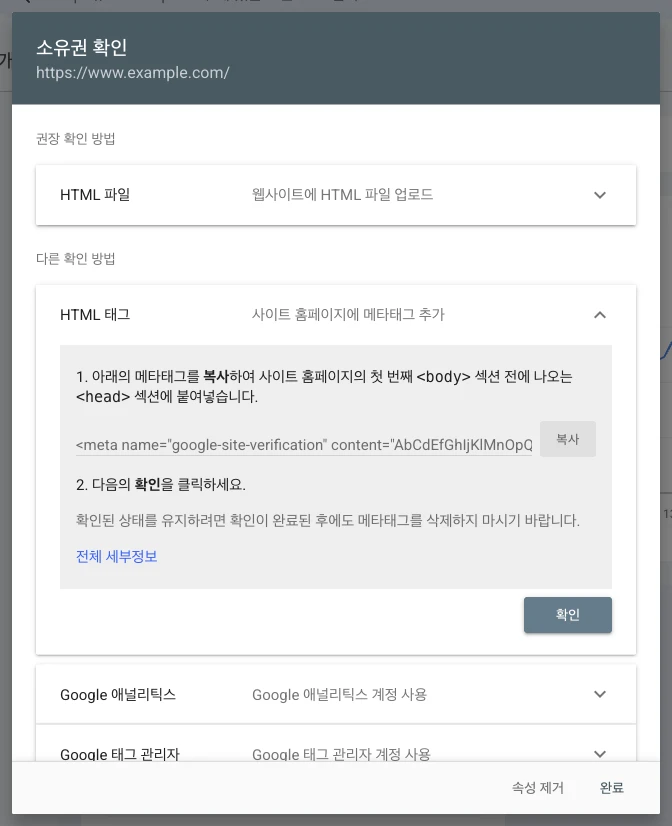
Task: Click the https://www.example.com/ URL in header
Action: click(x=133, y=73)
